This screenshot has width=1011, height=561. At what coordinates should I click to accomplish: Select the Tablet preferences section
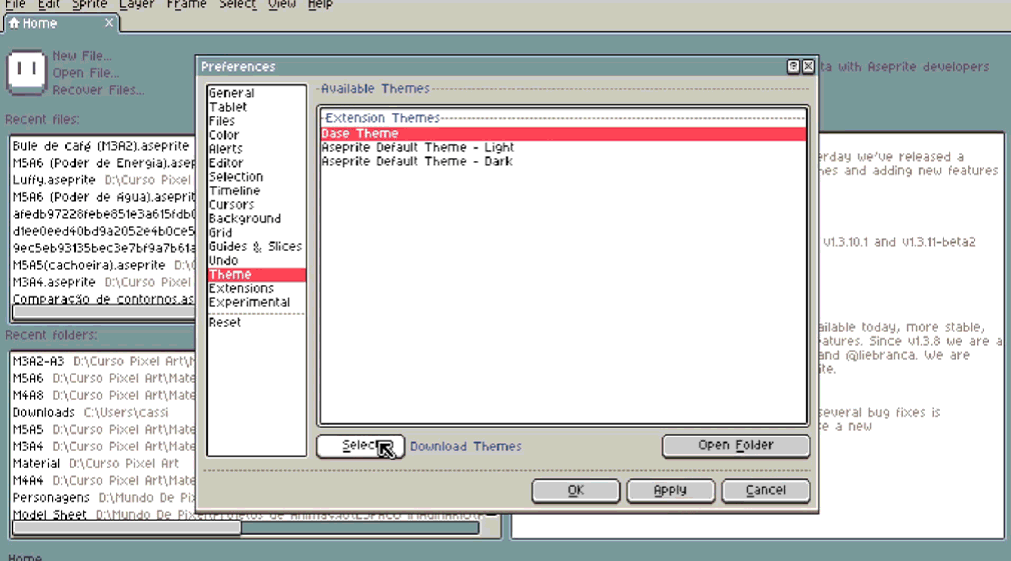point(257,107)
